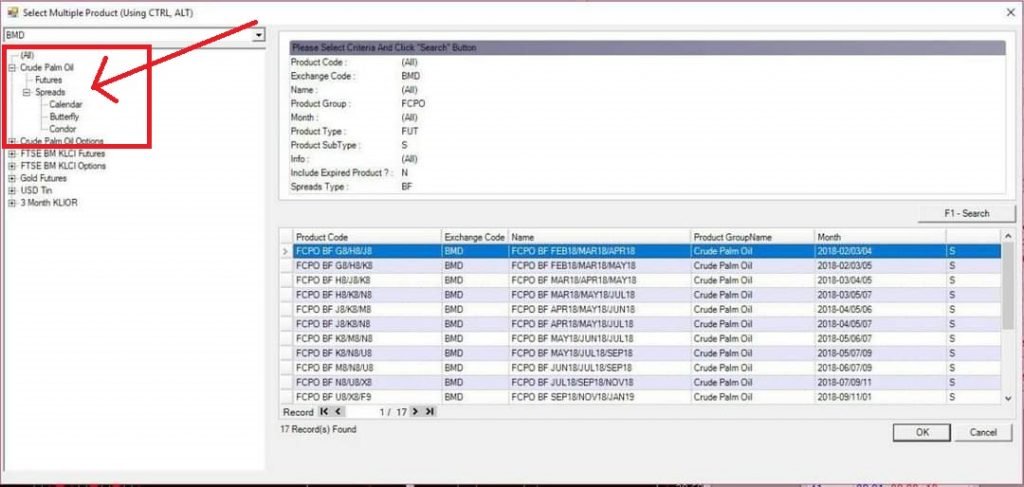This screenshot has height=487, width=1024.
Task: Select Condor spread type in tree
Action: (63, 129)
